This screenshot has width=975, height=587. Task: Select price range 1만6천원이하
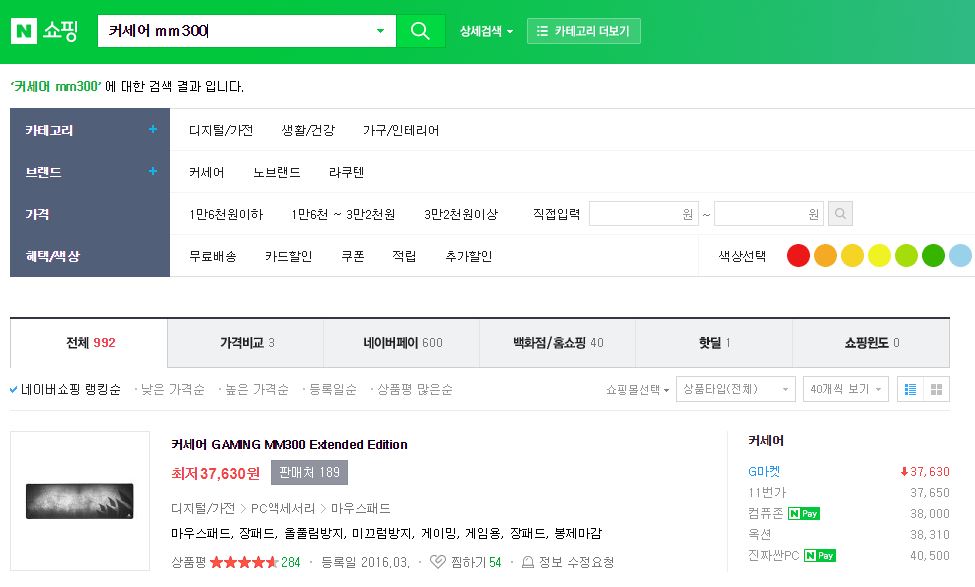(226, 214)
